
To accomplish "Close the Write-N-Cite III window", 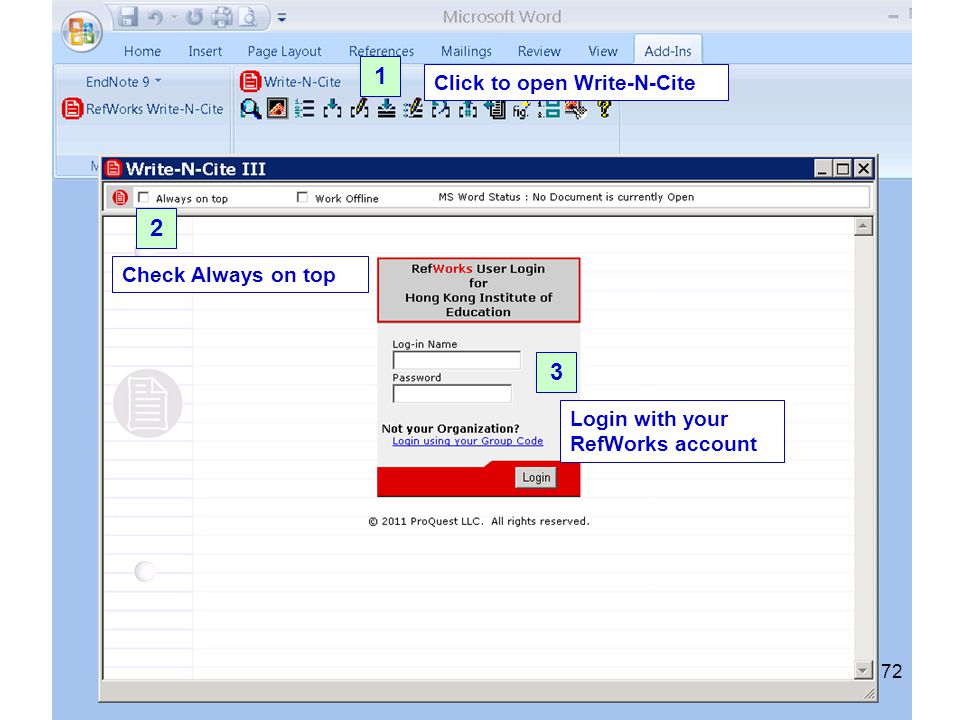I will [x=863, y=168].
